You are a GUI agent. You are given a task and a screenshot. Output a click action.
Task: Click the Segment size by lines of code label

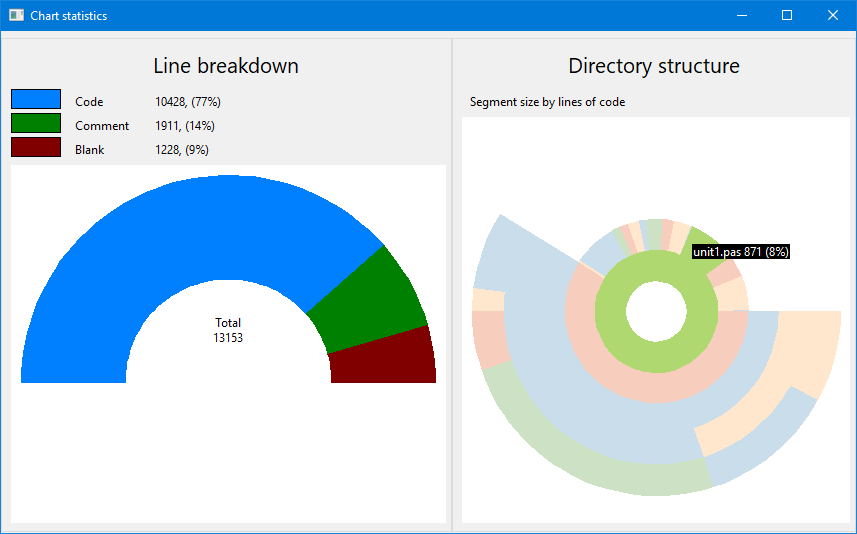coord(547,102)
